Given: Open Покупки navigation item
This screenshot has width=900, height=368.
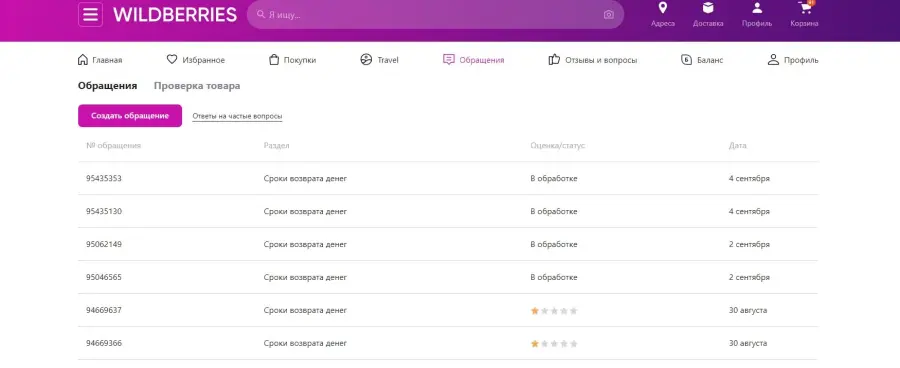Looking at the screenshot, I should pos(292,60).
